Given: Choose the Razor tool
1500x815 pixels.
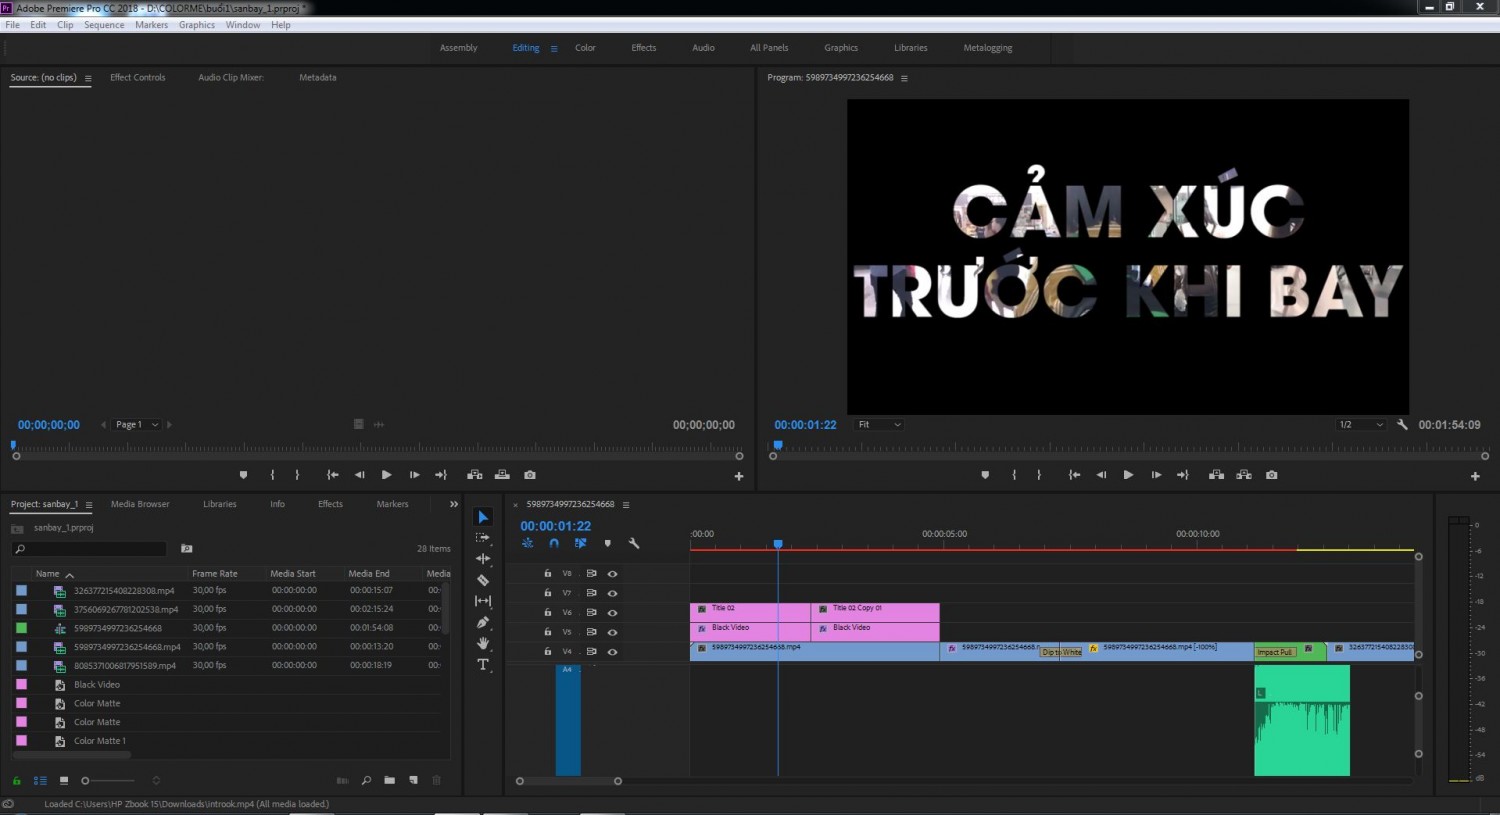Looking at the screenshot, I should (x=483, y=580).
